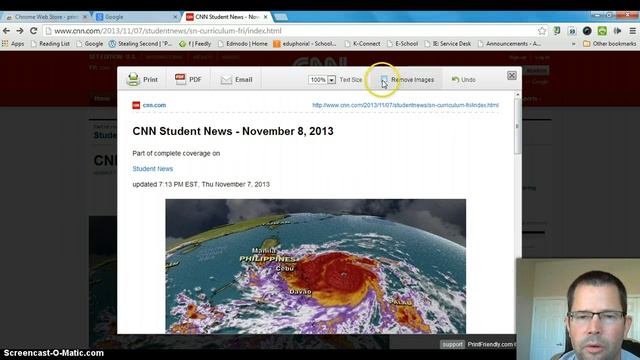The image size is (640, 360).
Task: Click the article headline CNN Student News
Action: click(233, 131)
